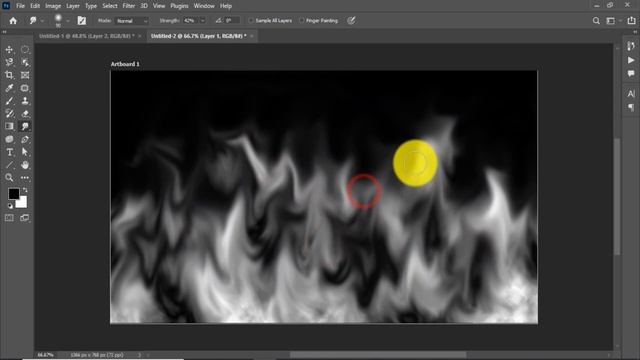Select the Horizontal Type tool
Viewport: 640px width, 360px height.
[x=9, y=152]
